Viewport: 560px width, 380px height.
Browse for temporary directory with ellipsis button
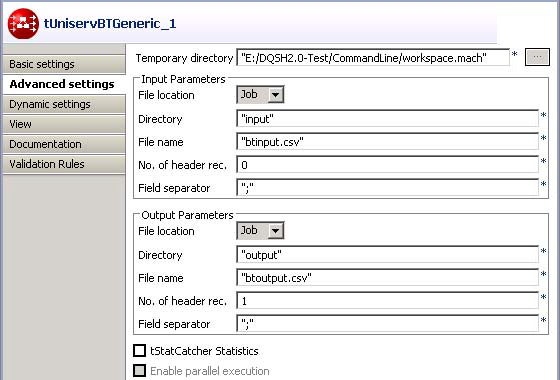(537, 57)
